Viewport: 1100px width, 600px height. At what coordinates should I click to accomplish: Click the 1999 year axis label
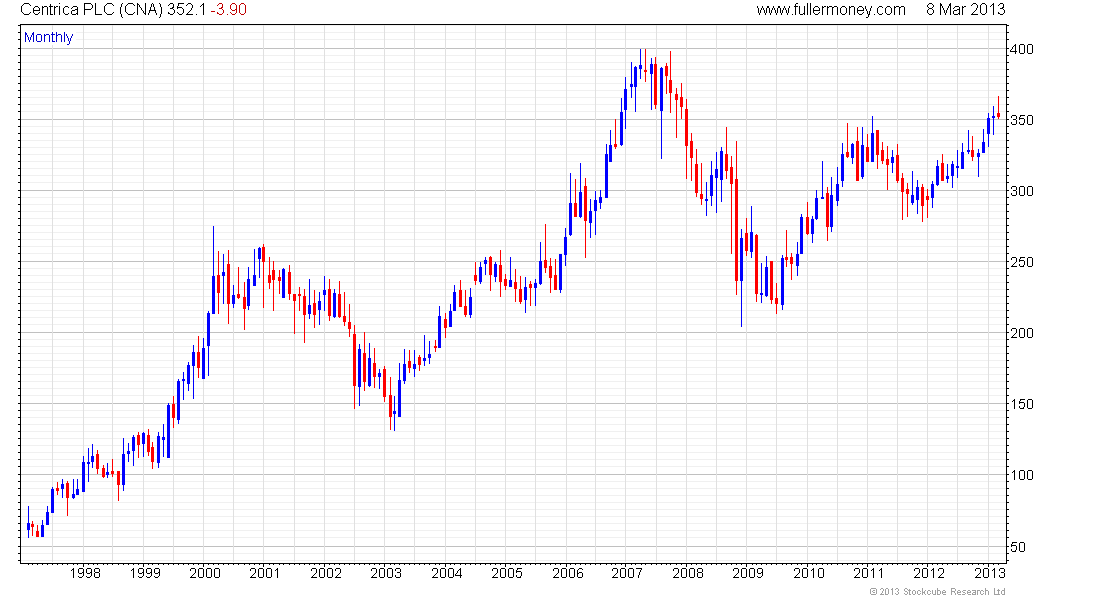click(145, 573)
